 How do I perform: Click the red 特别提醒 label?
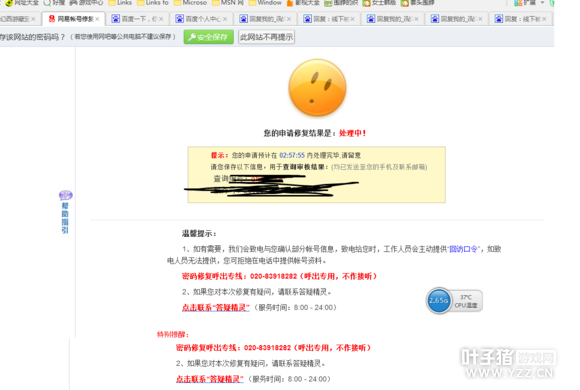tap(173, 334)
